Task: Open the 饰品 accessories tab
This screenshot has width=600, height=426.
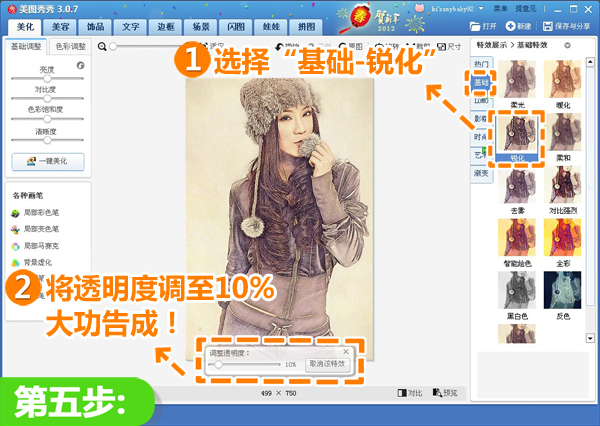Action: pyautogui.click(x=95, y=27)
